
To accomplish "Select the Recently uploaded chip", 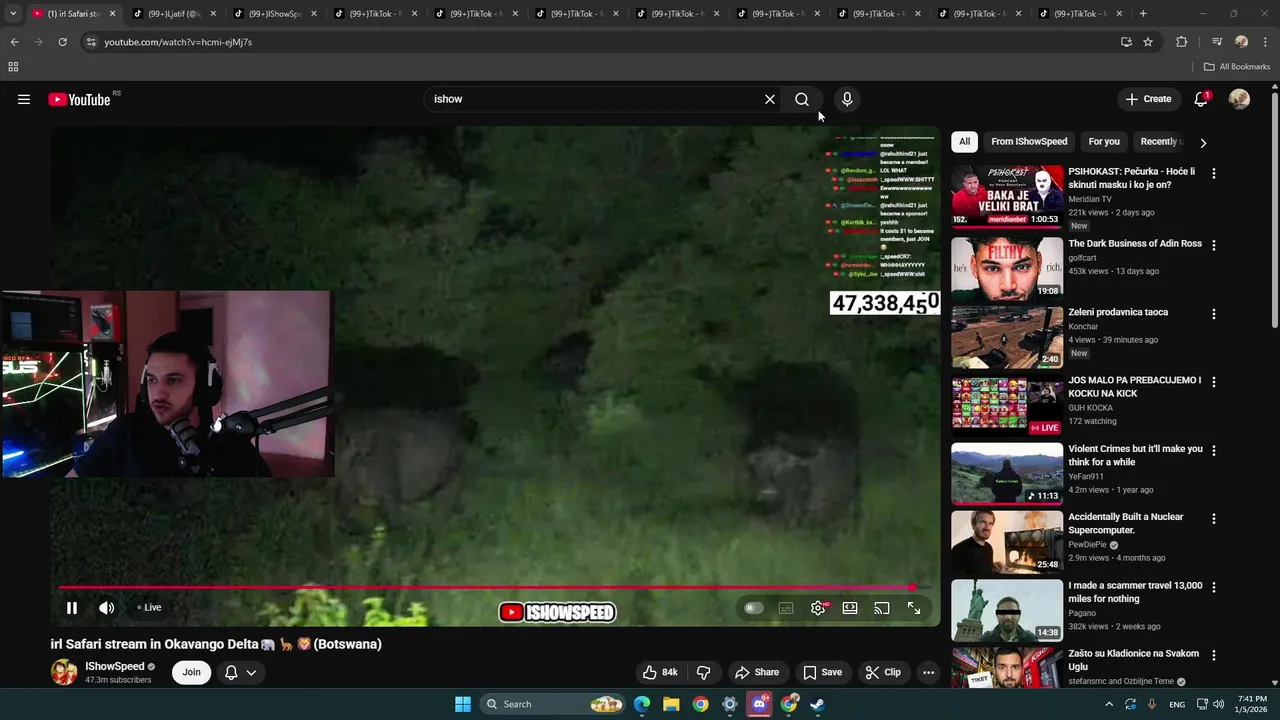I will pyautogui.click(x=1160, y=141).
